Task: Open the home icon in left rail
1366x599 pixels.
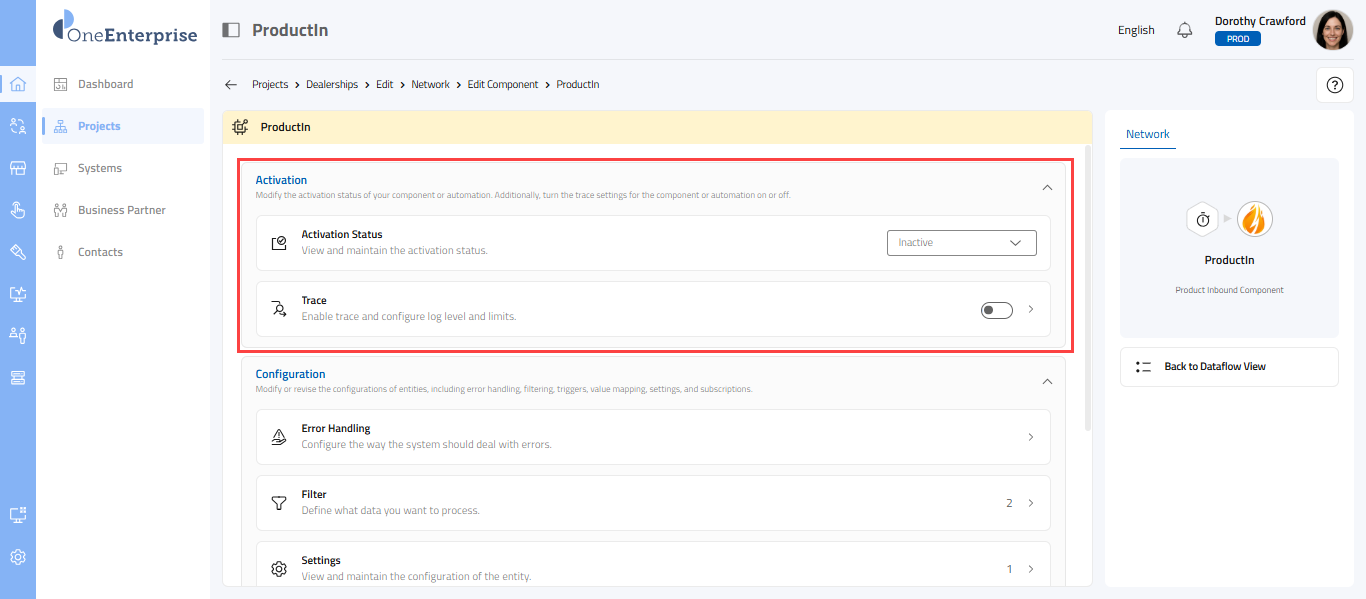Action: 17,84
